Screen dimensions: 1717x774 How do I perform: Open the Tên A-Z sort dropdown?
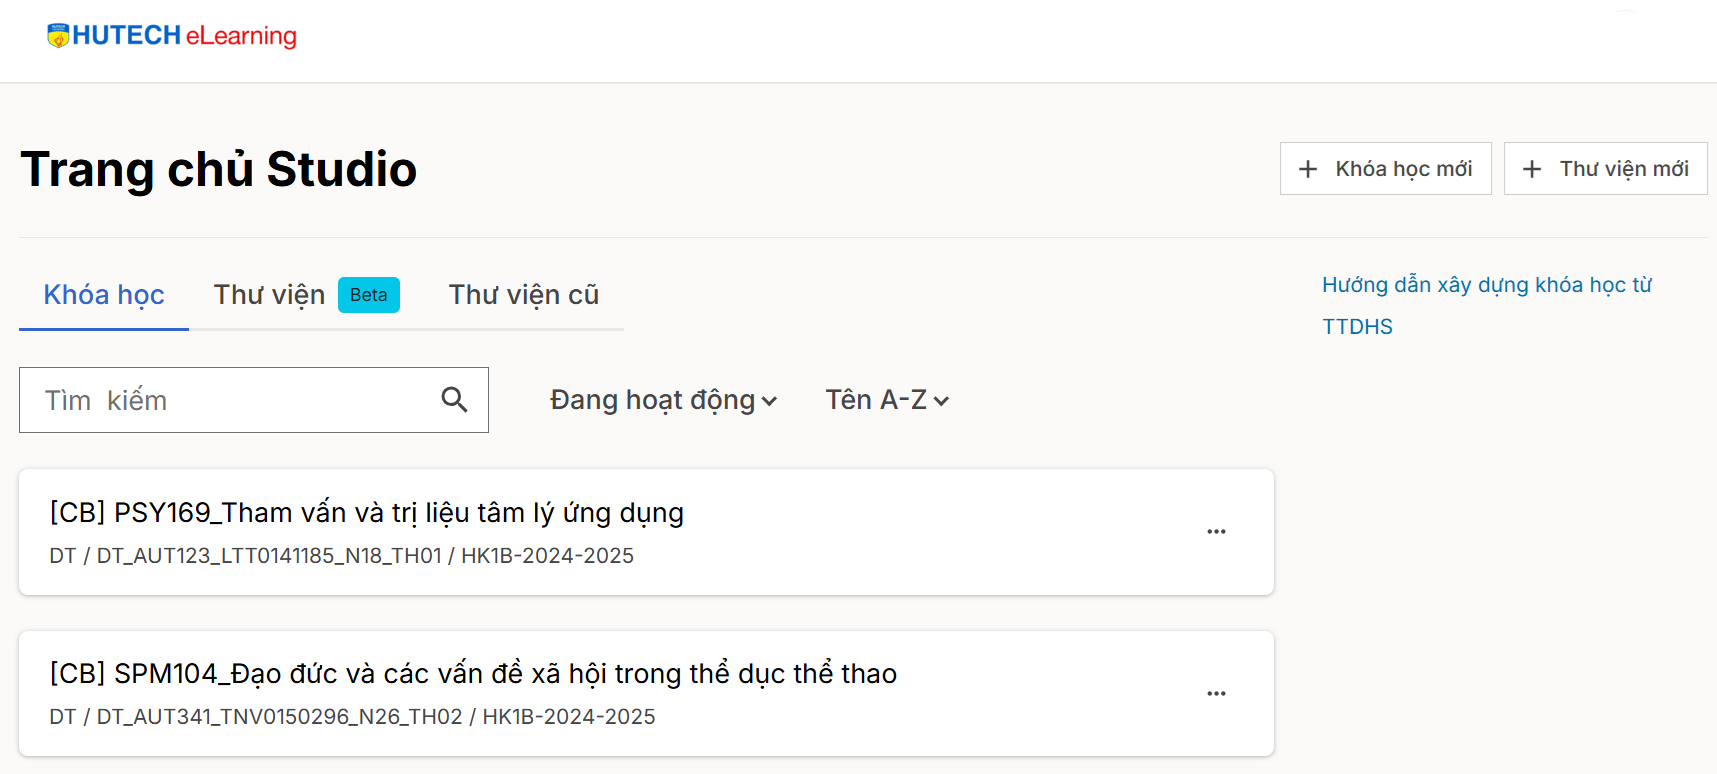tap(877, 400)
